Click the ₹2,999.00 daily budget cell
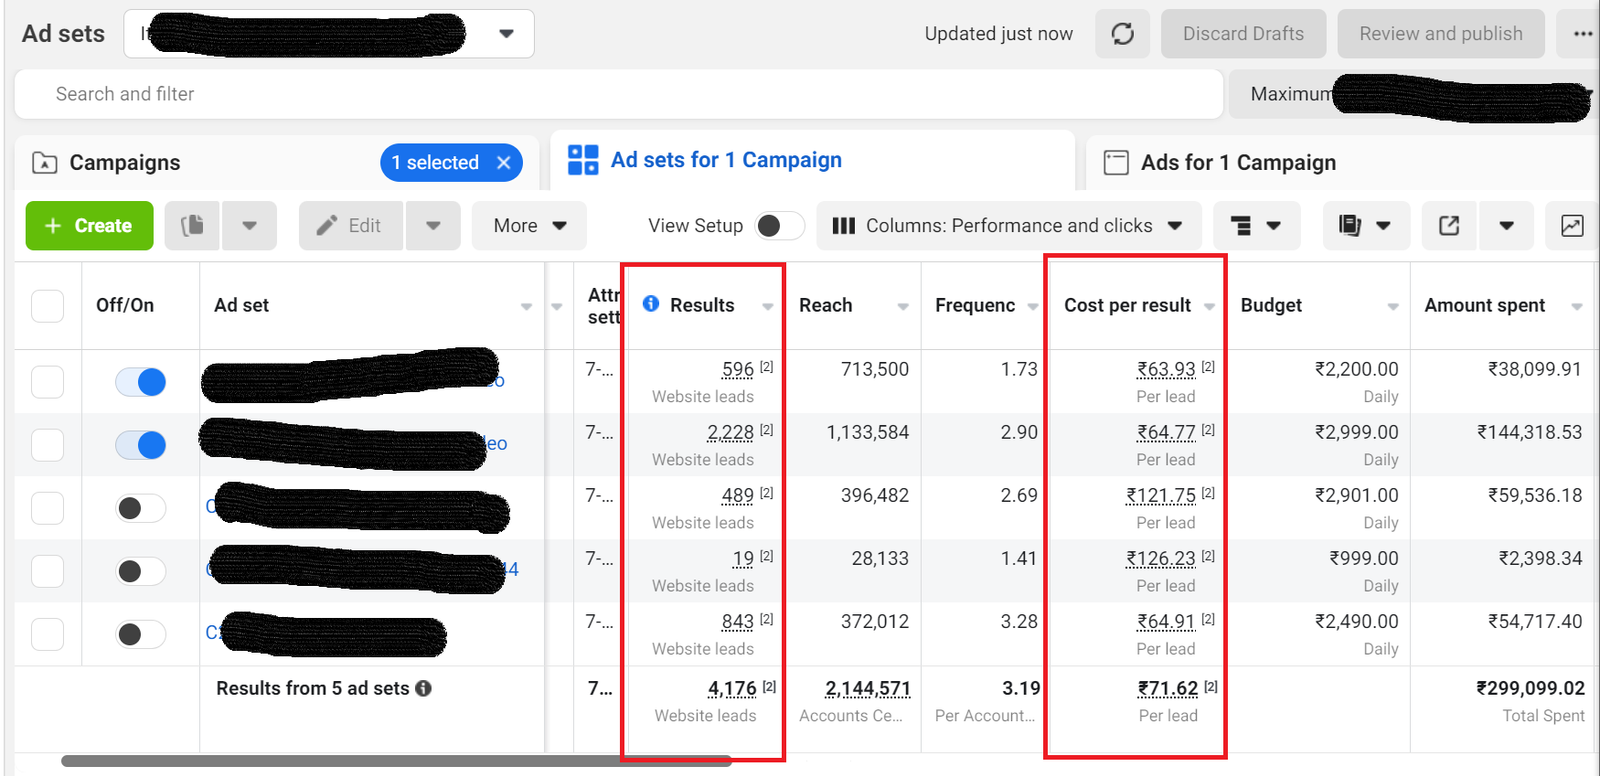The width and height of the screenshot is (1600, 776). click(x=1356, y=432)
